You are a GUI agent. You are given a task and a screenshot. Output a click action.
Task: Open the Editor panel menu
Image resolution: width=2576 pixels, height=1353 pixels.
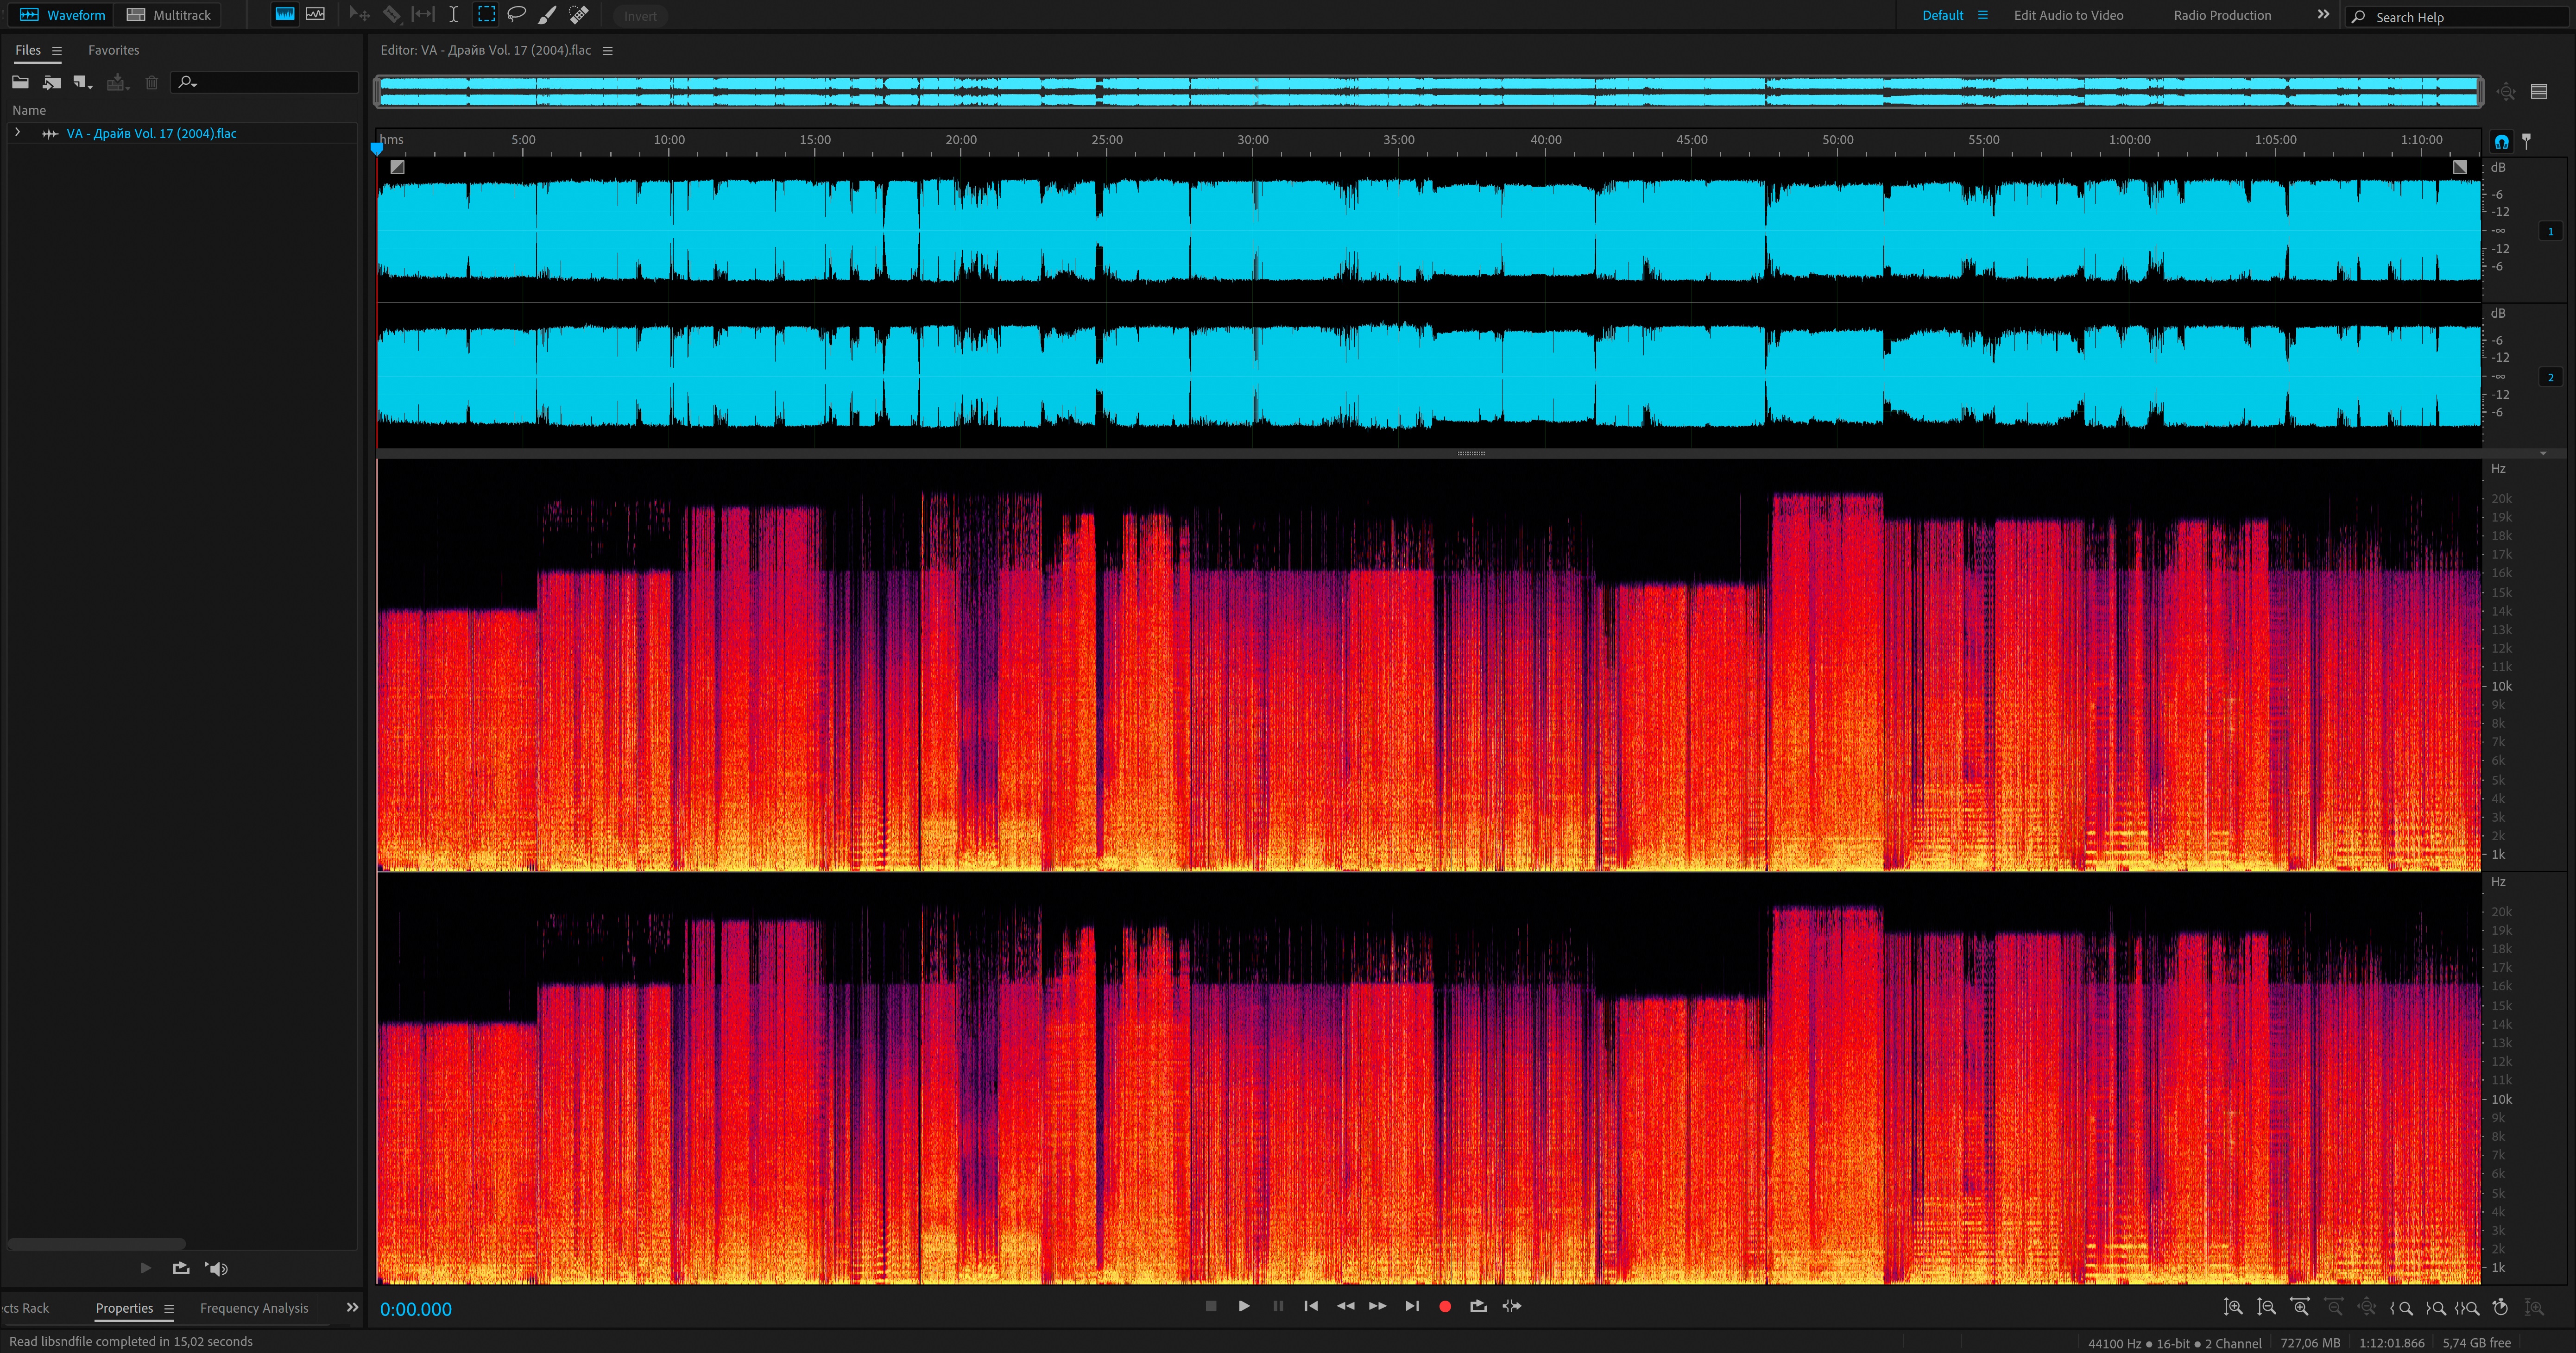pyautogui.click(x=607, y=50)
